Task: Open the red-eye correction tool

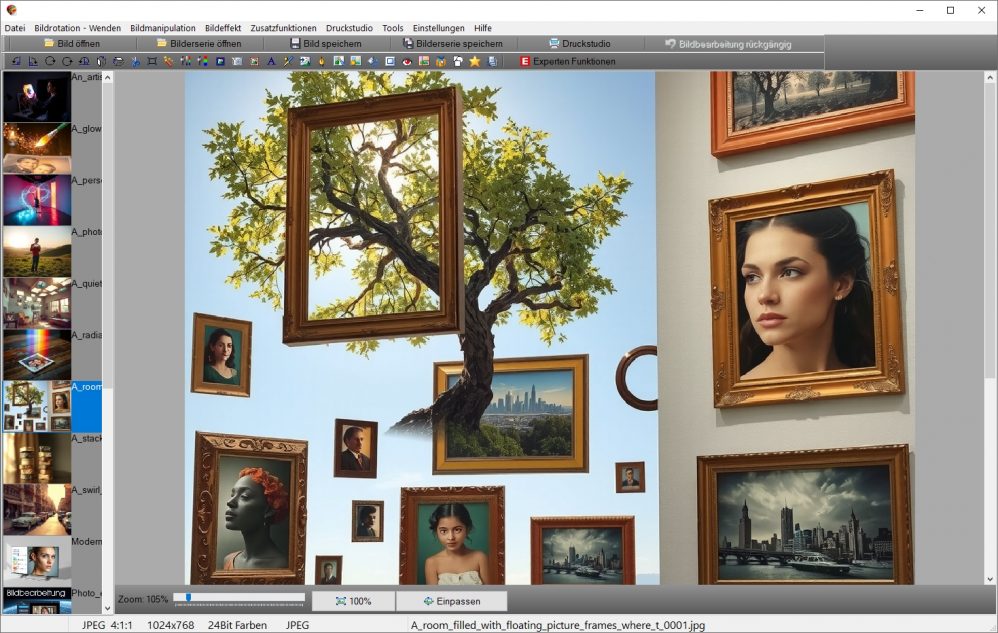Action: (x=407, y=62)
